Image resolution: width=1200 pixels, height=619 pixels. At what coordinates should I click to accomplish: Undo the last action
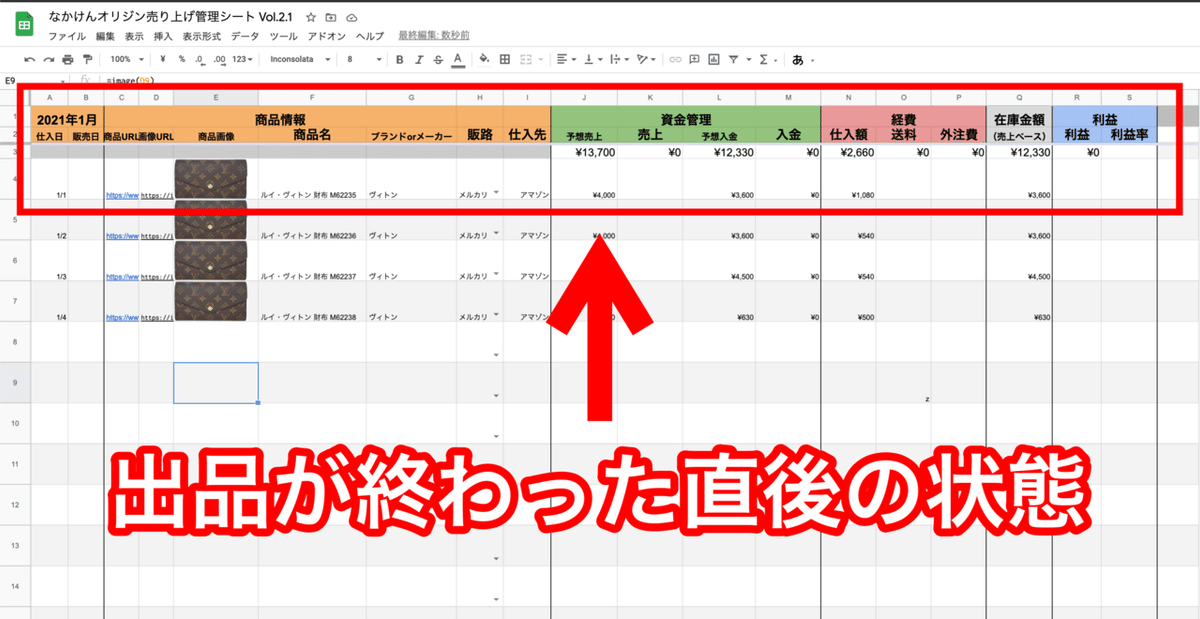click(29, 60)
